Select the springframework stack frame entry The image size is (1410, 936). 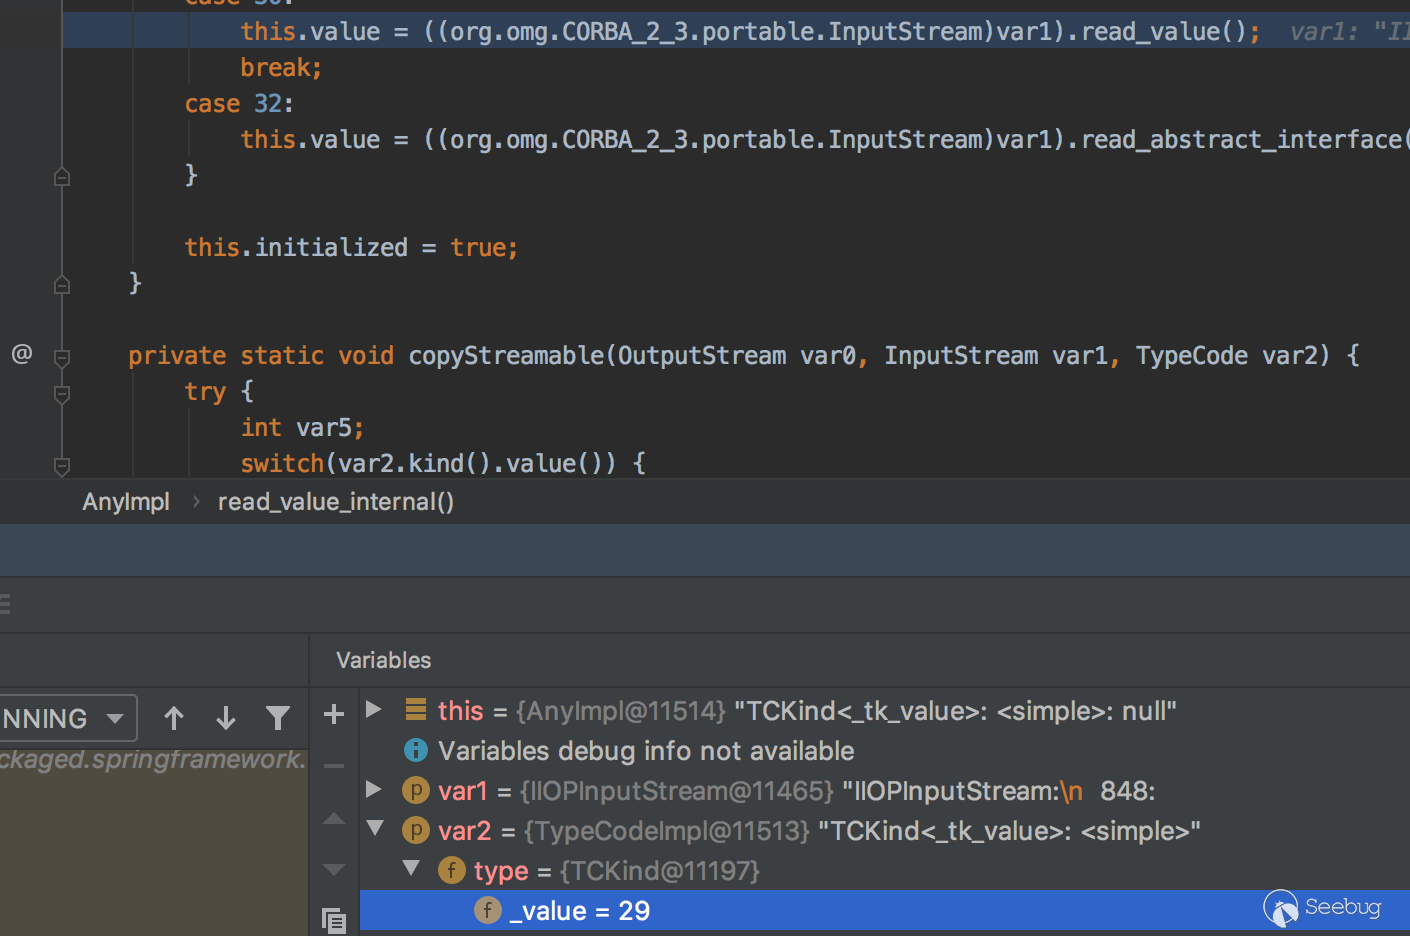point(152,760)
